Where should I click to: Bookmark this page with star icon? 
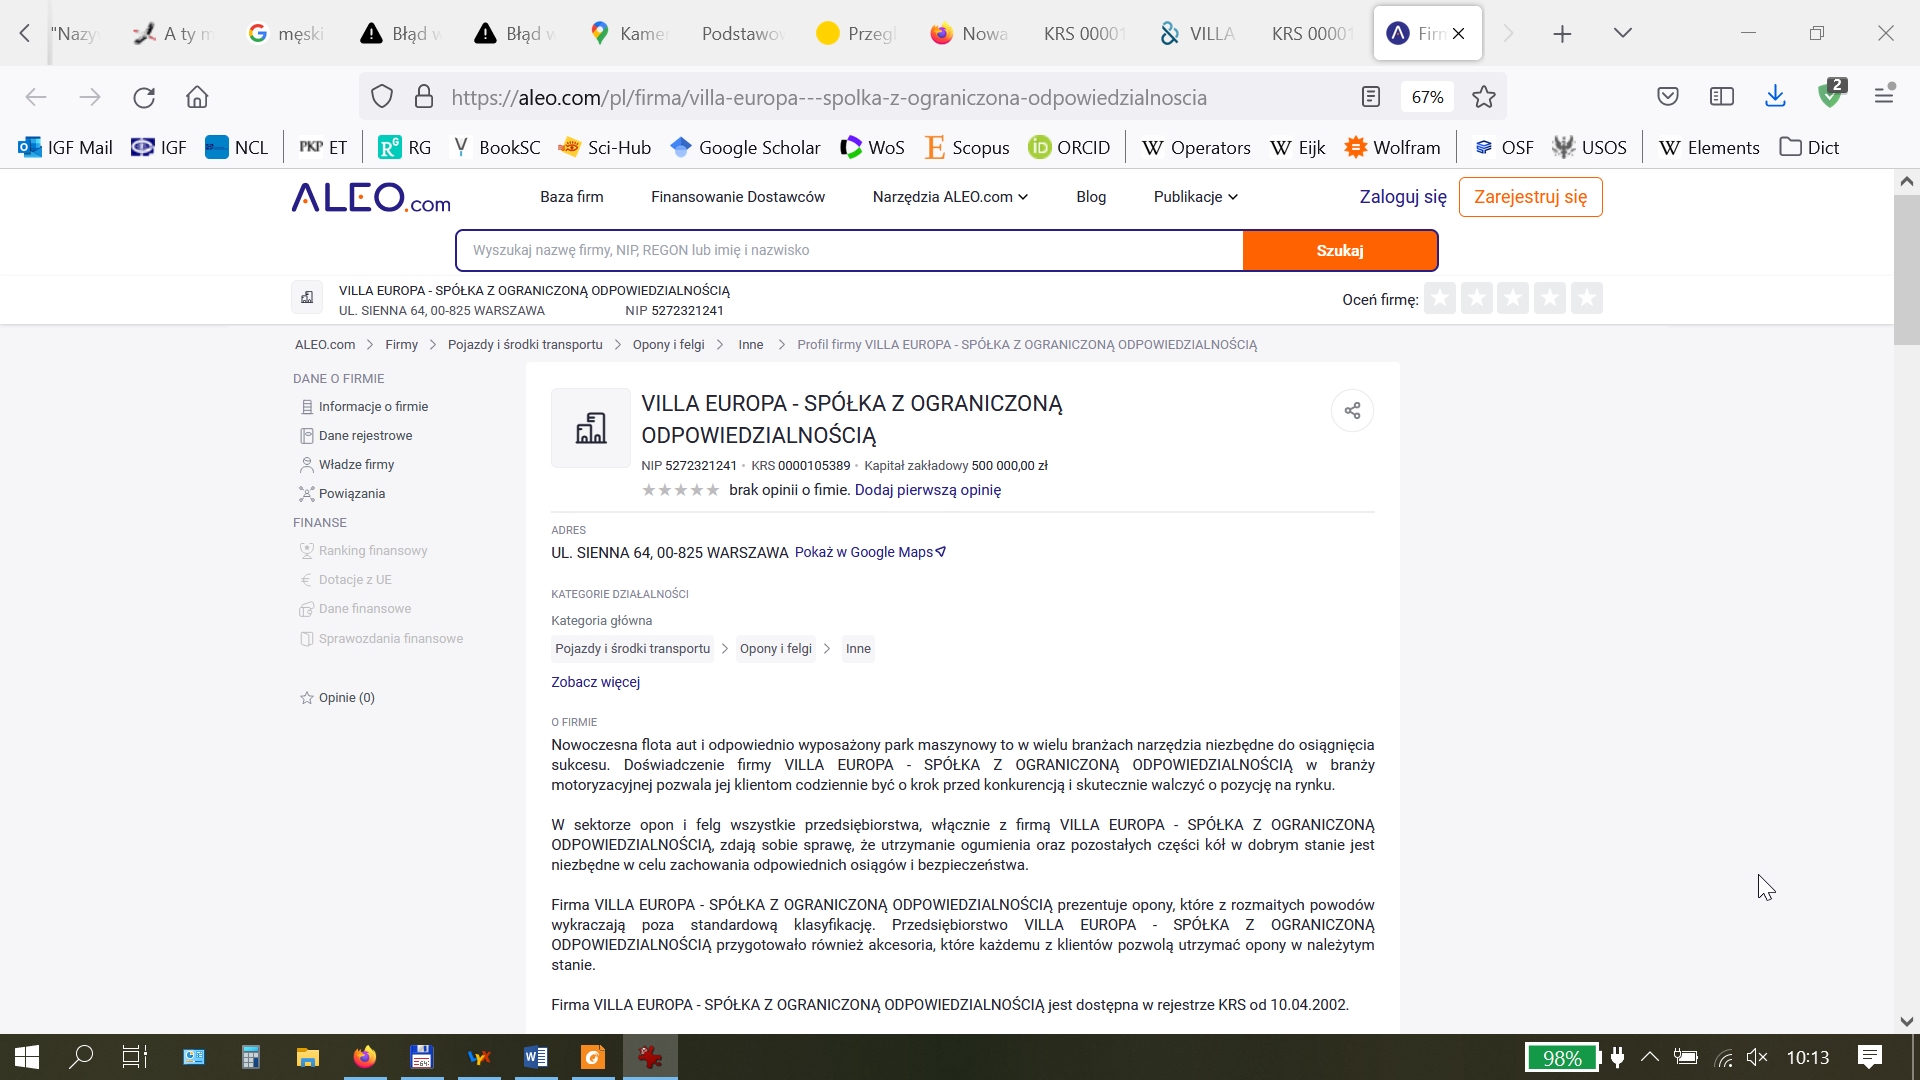(1484, 97)
